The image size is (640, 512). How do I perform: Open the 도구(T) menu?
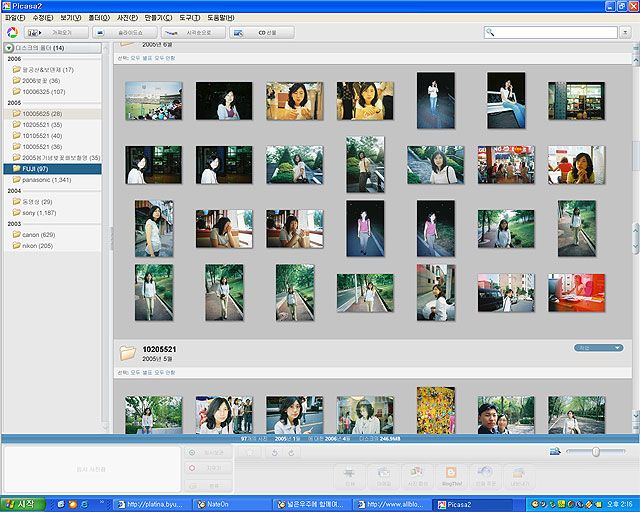(189, 18)
